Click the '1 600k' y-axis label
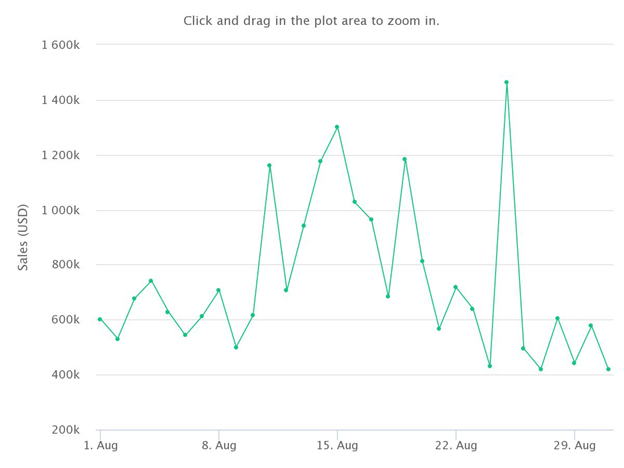 click(60, 45)
